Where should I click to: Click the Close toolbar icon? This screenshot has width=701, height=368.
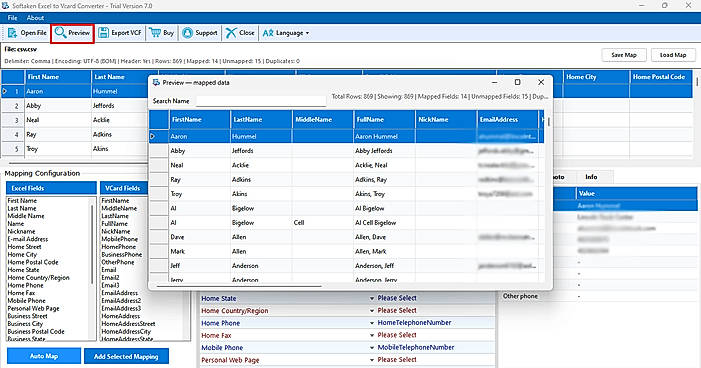click(x=231, y=33)
